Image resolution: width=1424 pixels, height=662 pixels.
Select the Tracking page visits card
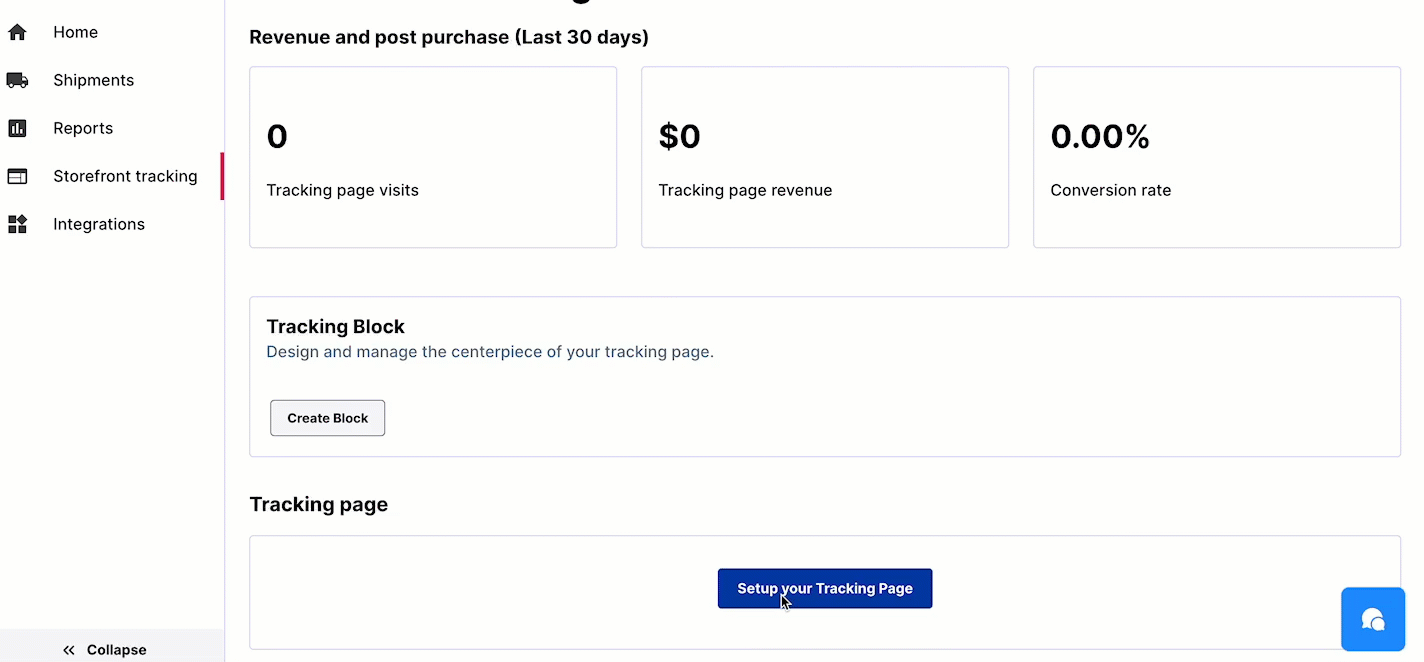tap(433, 157)
